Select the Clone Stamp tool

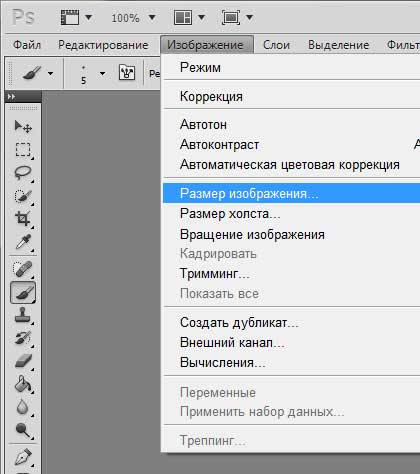pyautogui.click(x=23, y=315)
